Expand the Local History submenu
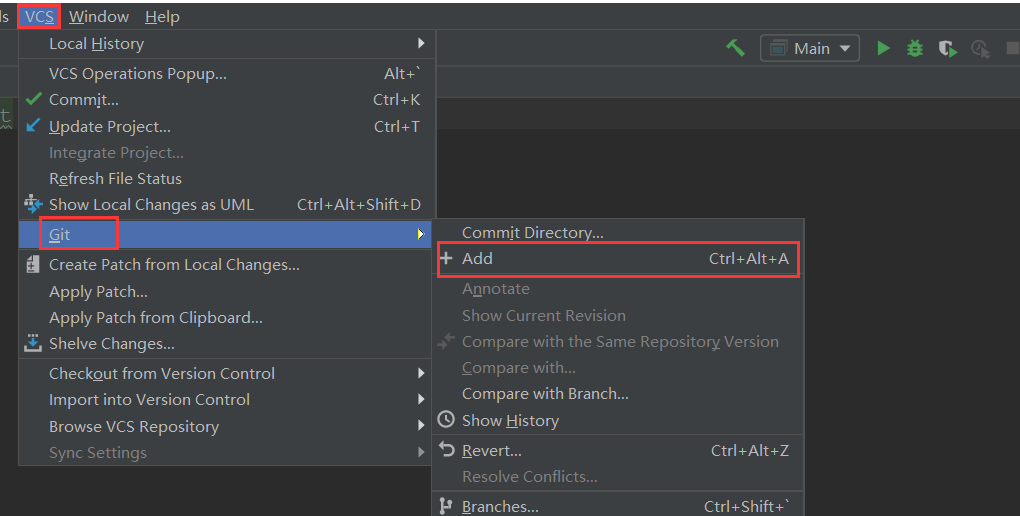 click(227, 44)
